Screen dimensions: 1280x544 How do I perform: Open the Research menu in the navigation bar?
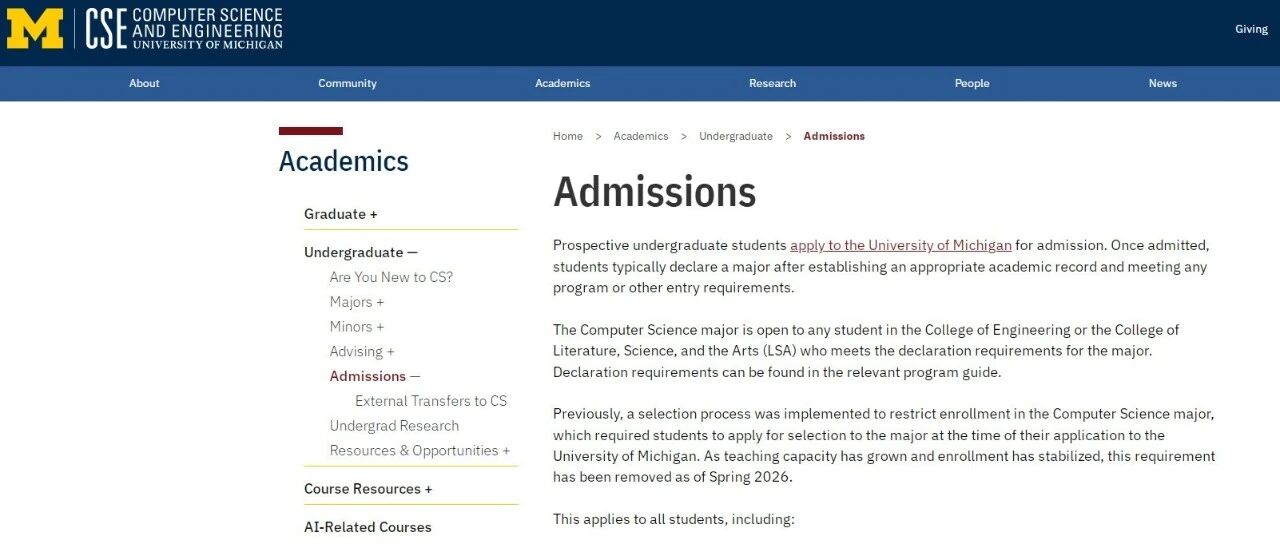pos(773,83)
